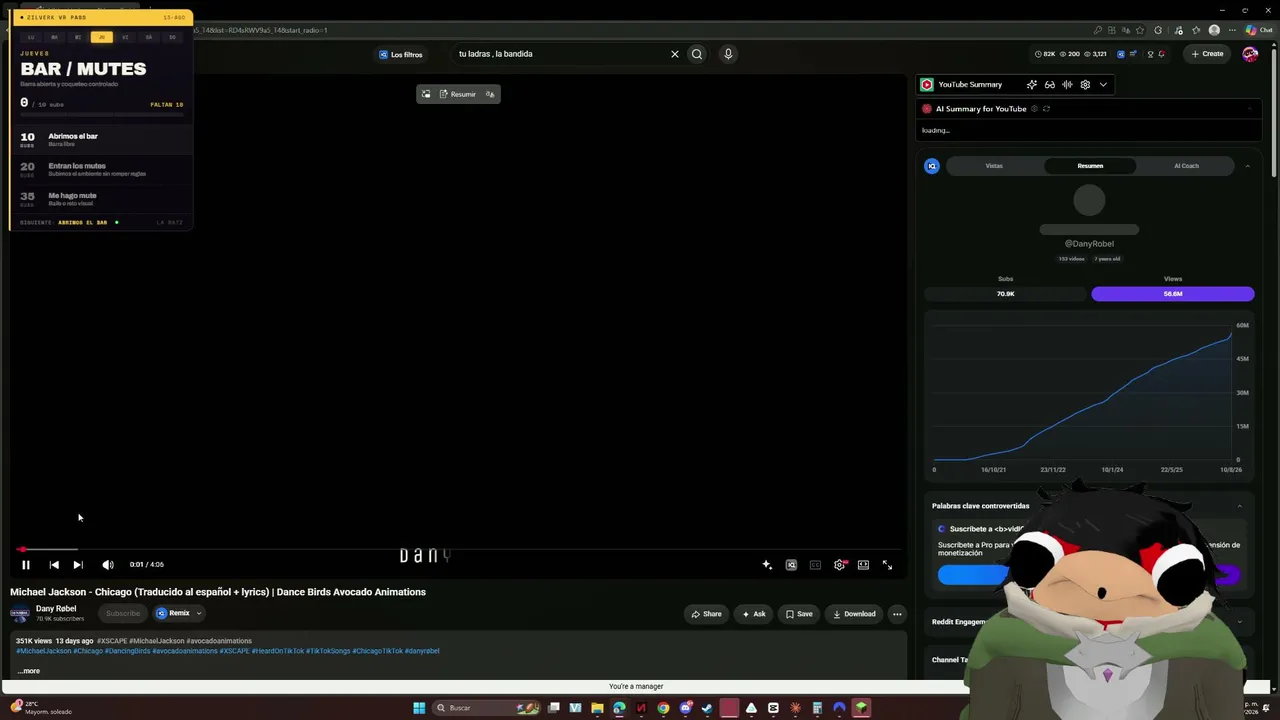The image size is (1280, 720).
Task: Download the video
Action: [x=854, y=614]
